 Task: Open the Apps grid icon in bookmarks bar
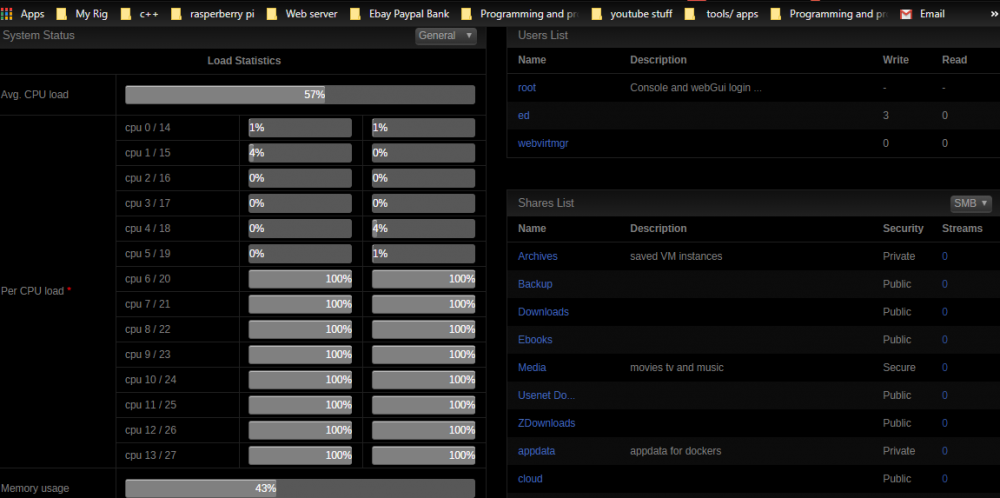coord(7,14)
